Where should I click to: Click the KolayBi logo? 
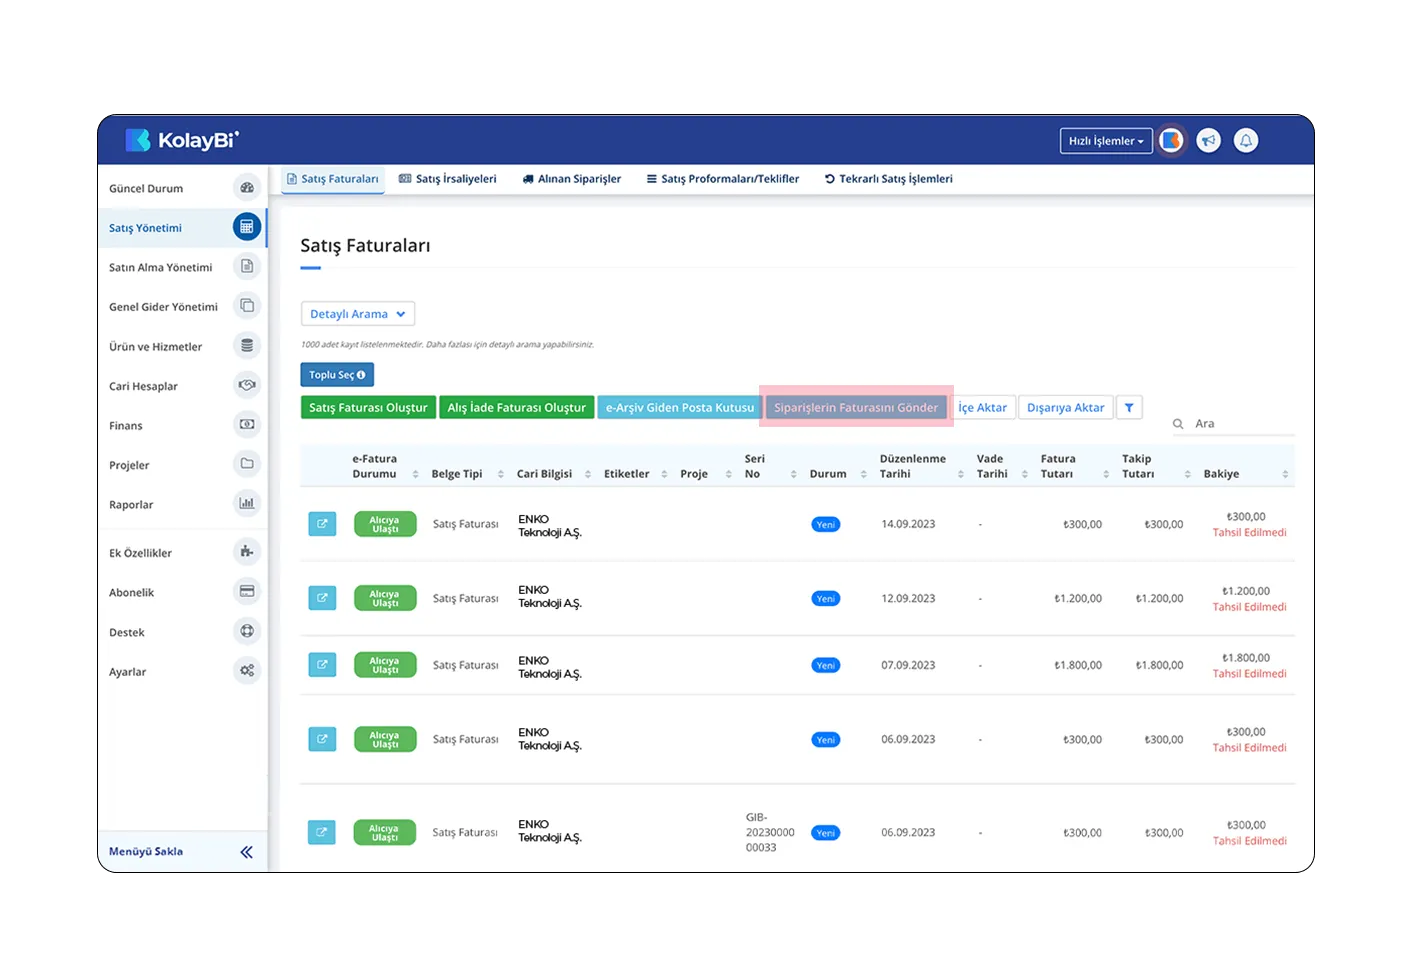[182, 140]
